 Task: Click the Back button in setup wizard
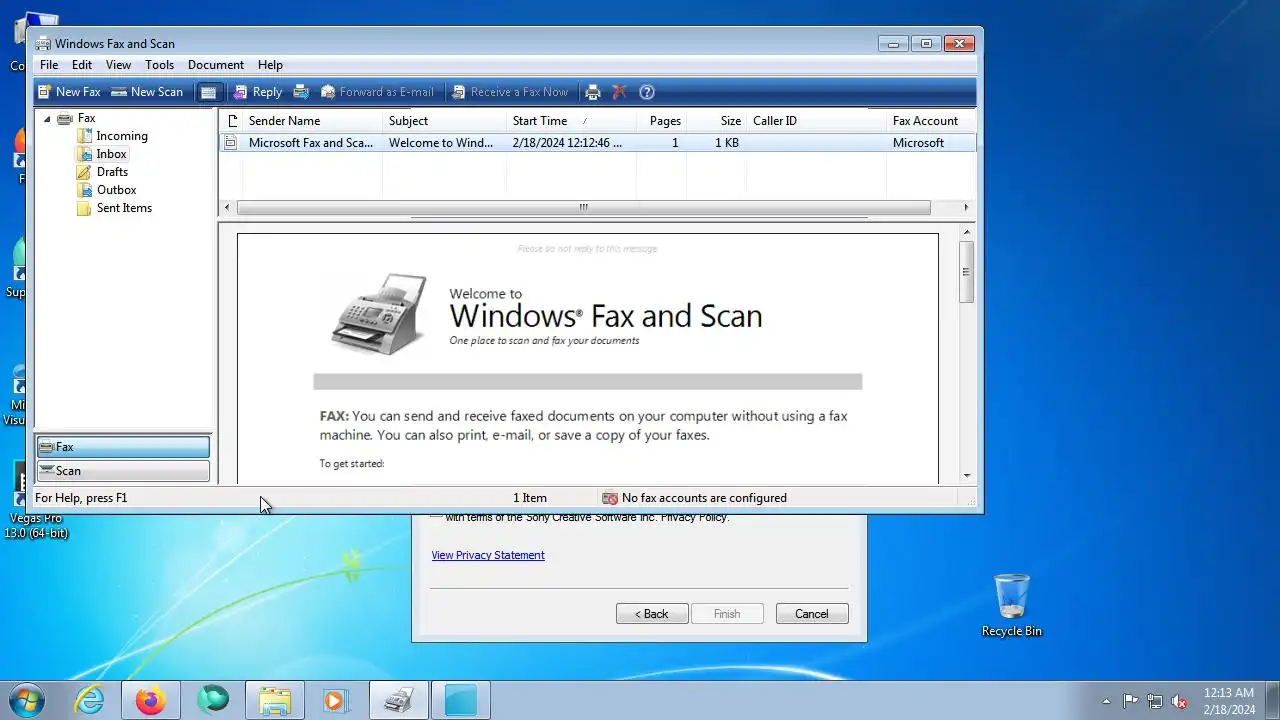pos(652,614)
